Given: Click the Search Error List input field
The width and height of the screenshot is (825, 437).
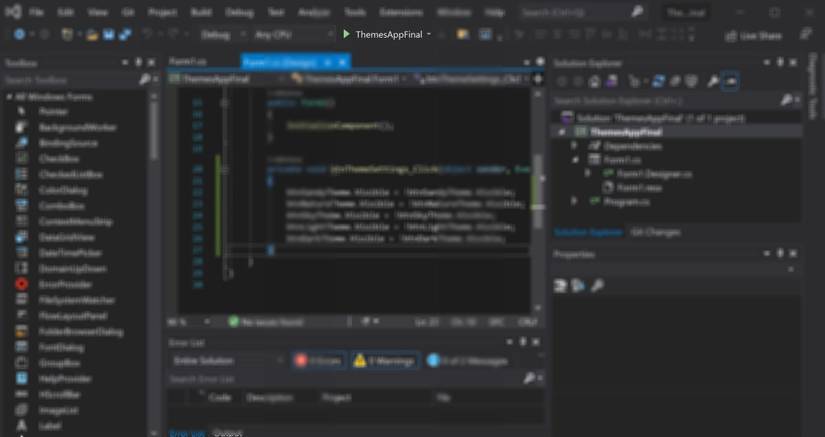Looking at the screenshot, I should point(345,379).
